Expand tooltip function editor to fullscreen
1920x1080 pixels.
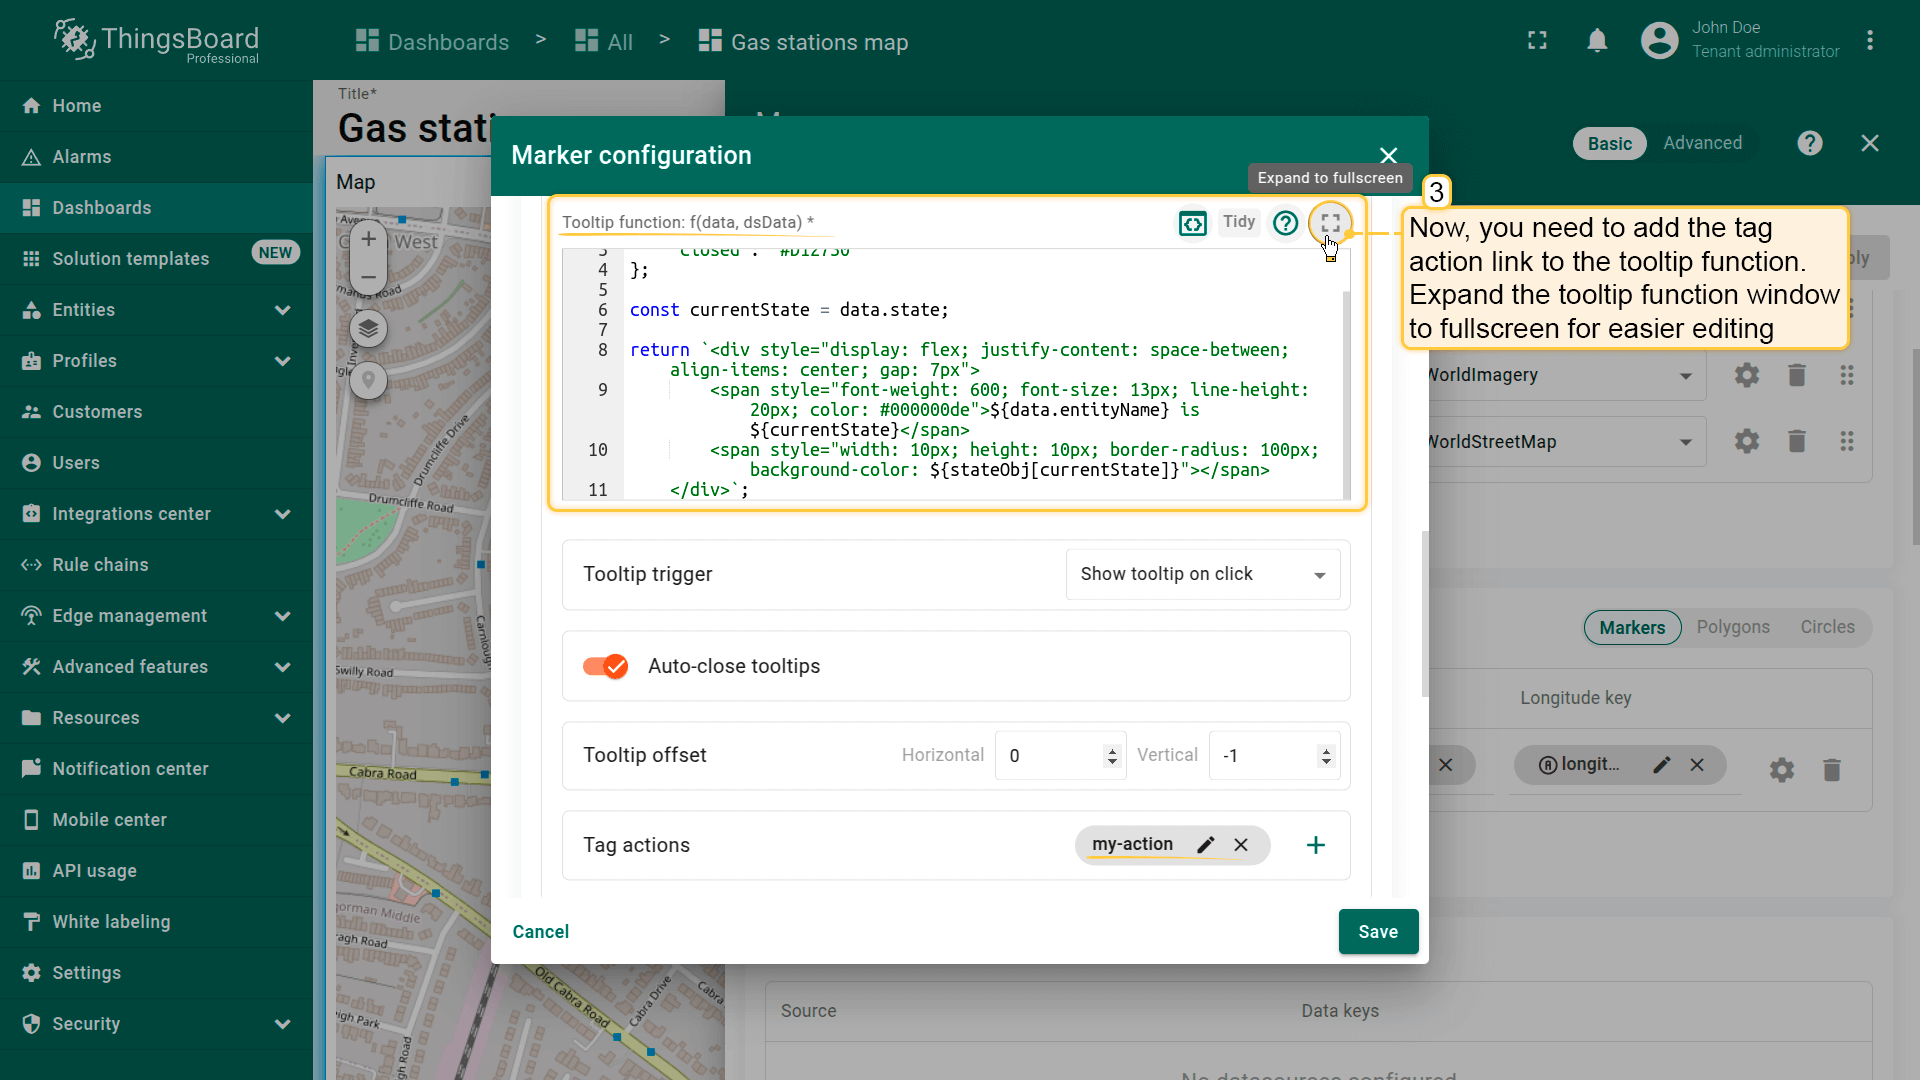click(1330, 223)
